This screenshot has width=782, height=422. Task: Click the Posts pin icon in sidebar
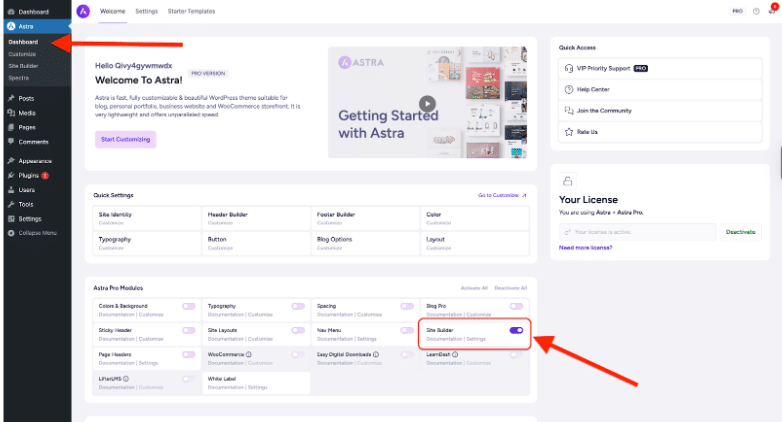tap(11, 98)
